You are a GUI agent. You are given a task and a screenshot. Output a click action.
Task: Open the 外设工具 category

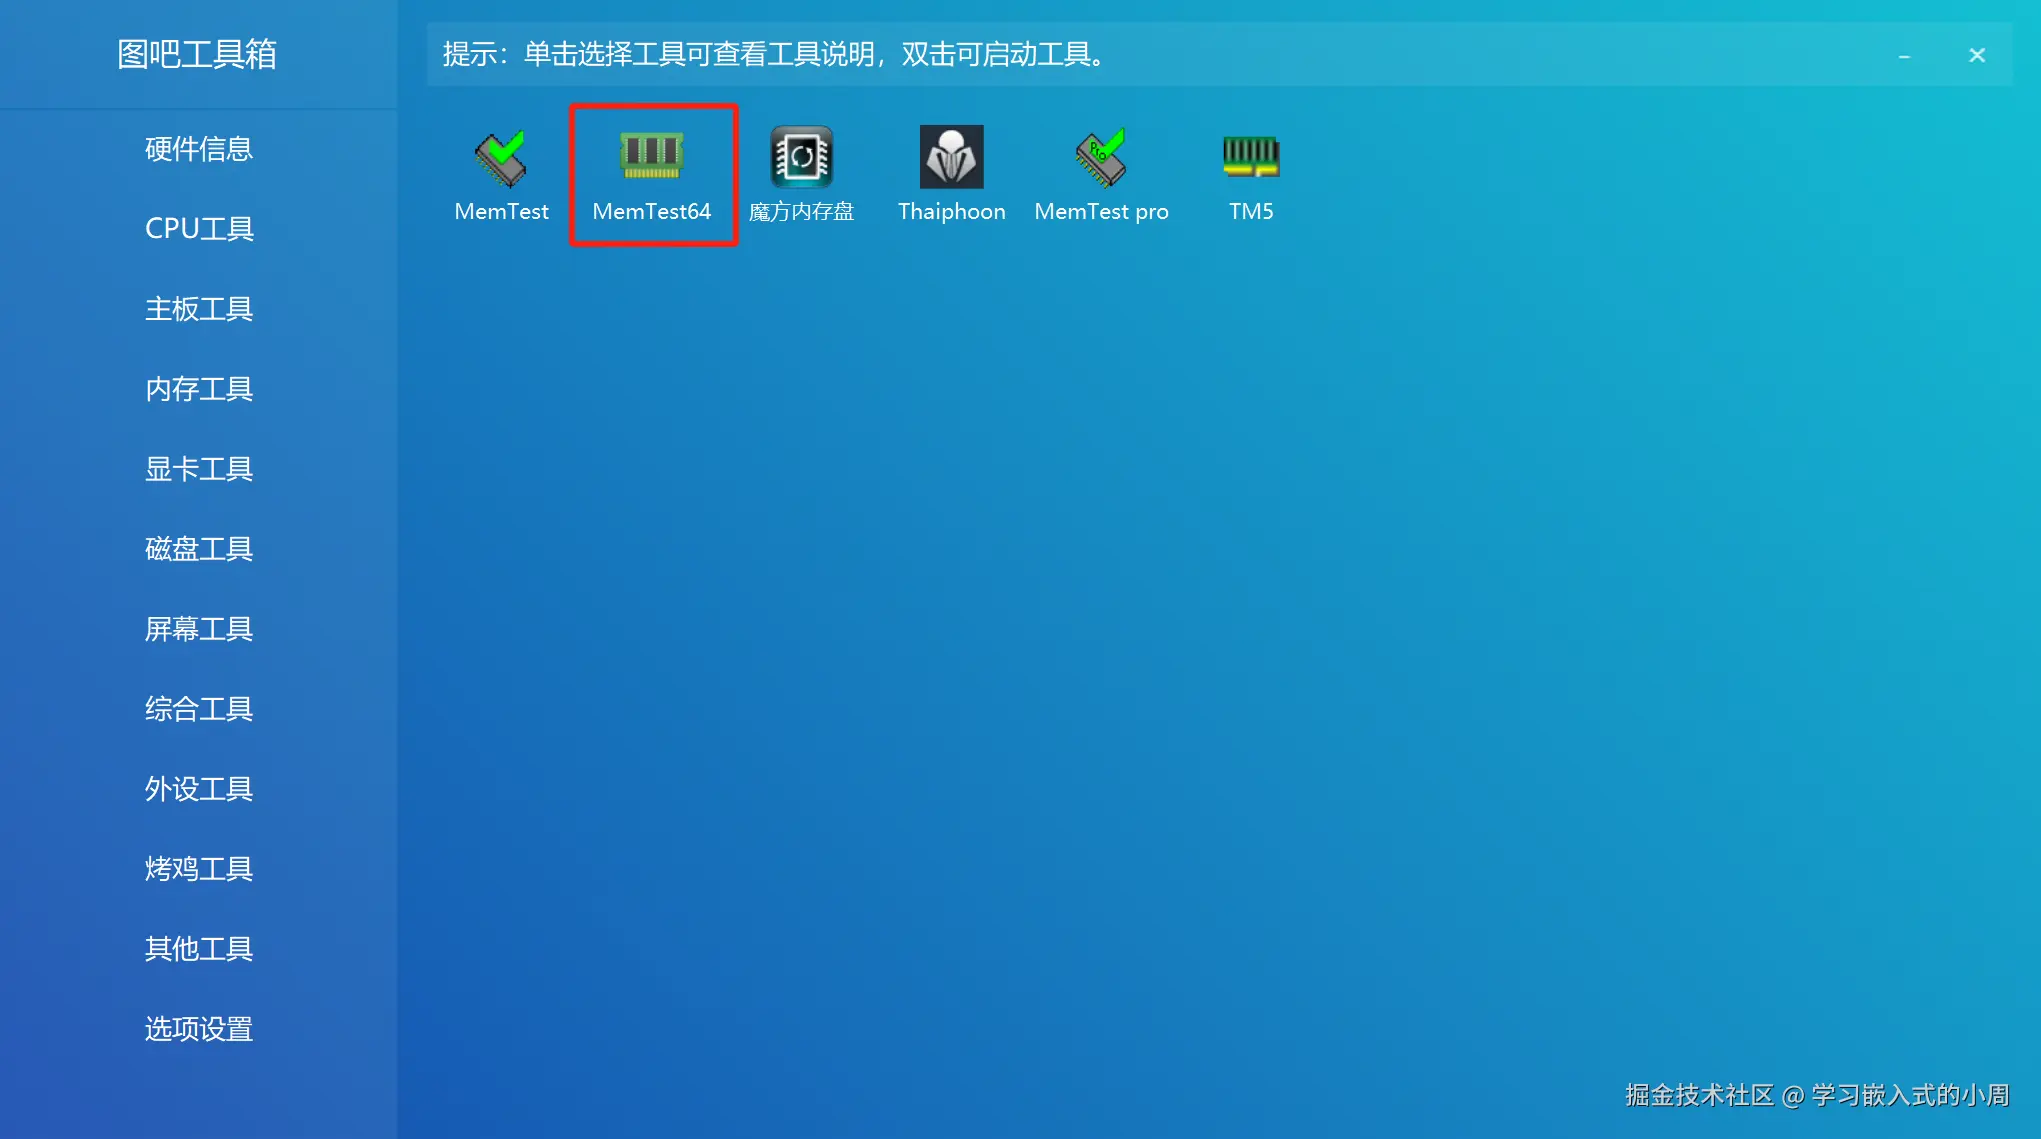tap(198, 789)
